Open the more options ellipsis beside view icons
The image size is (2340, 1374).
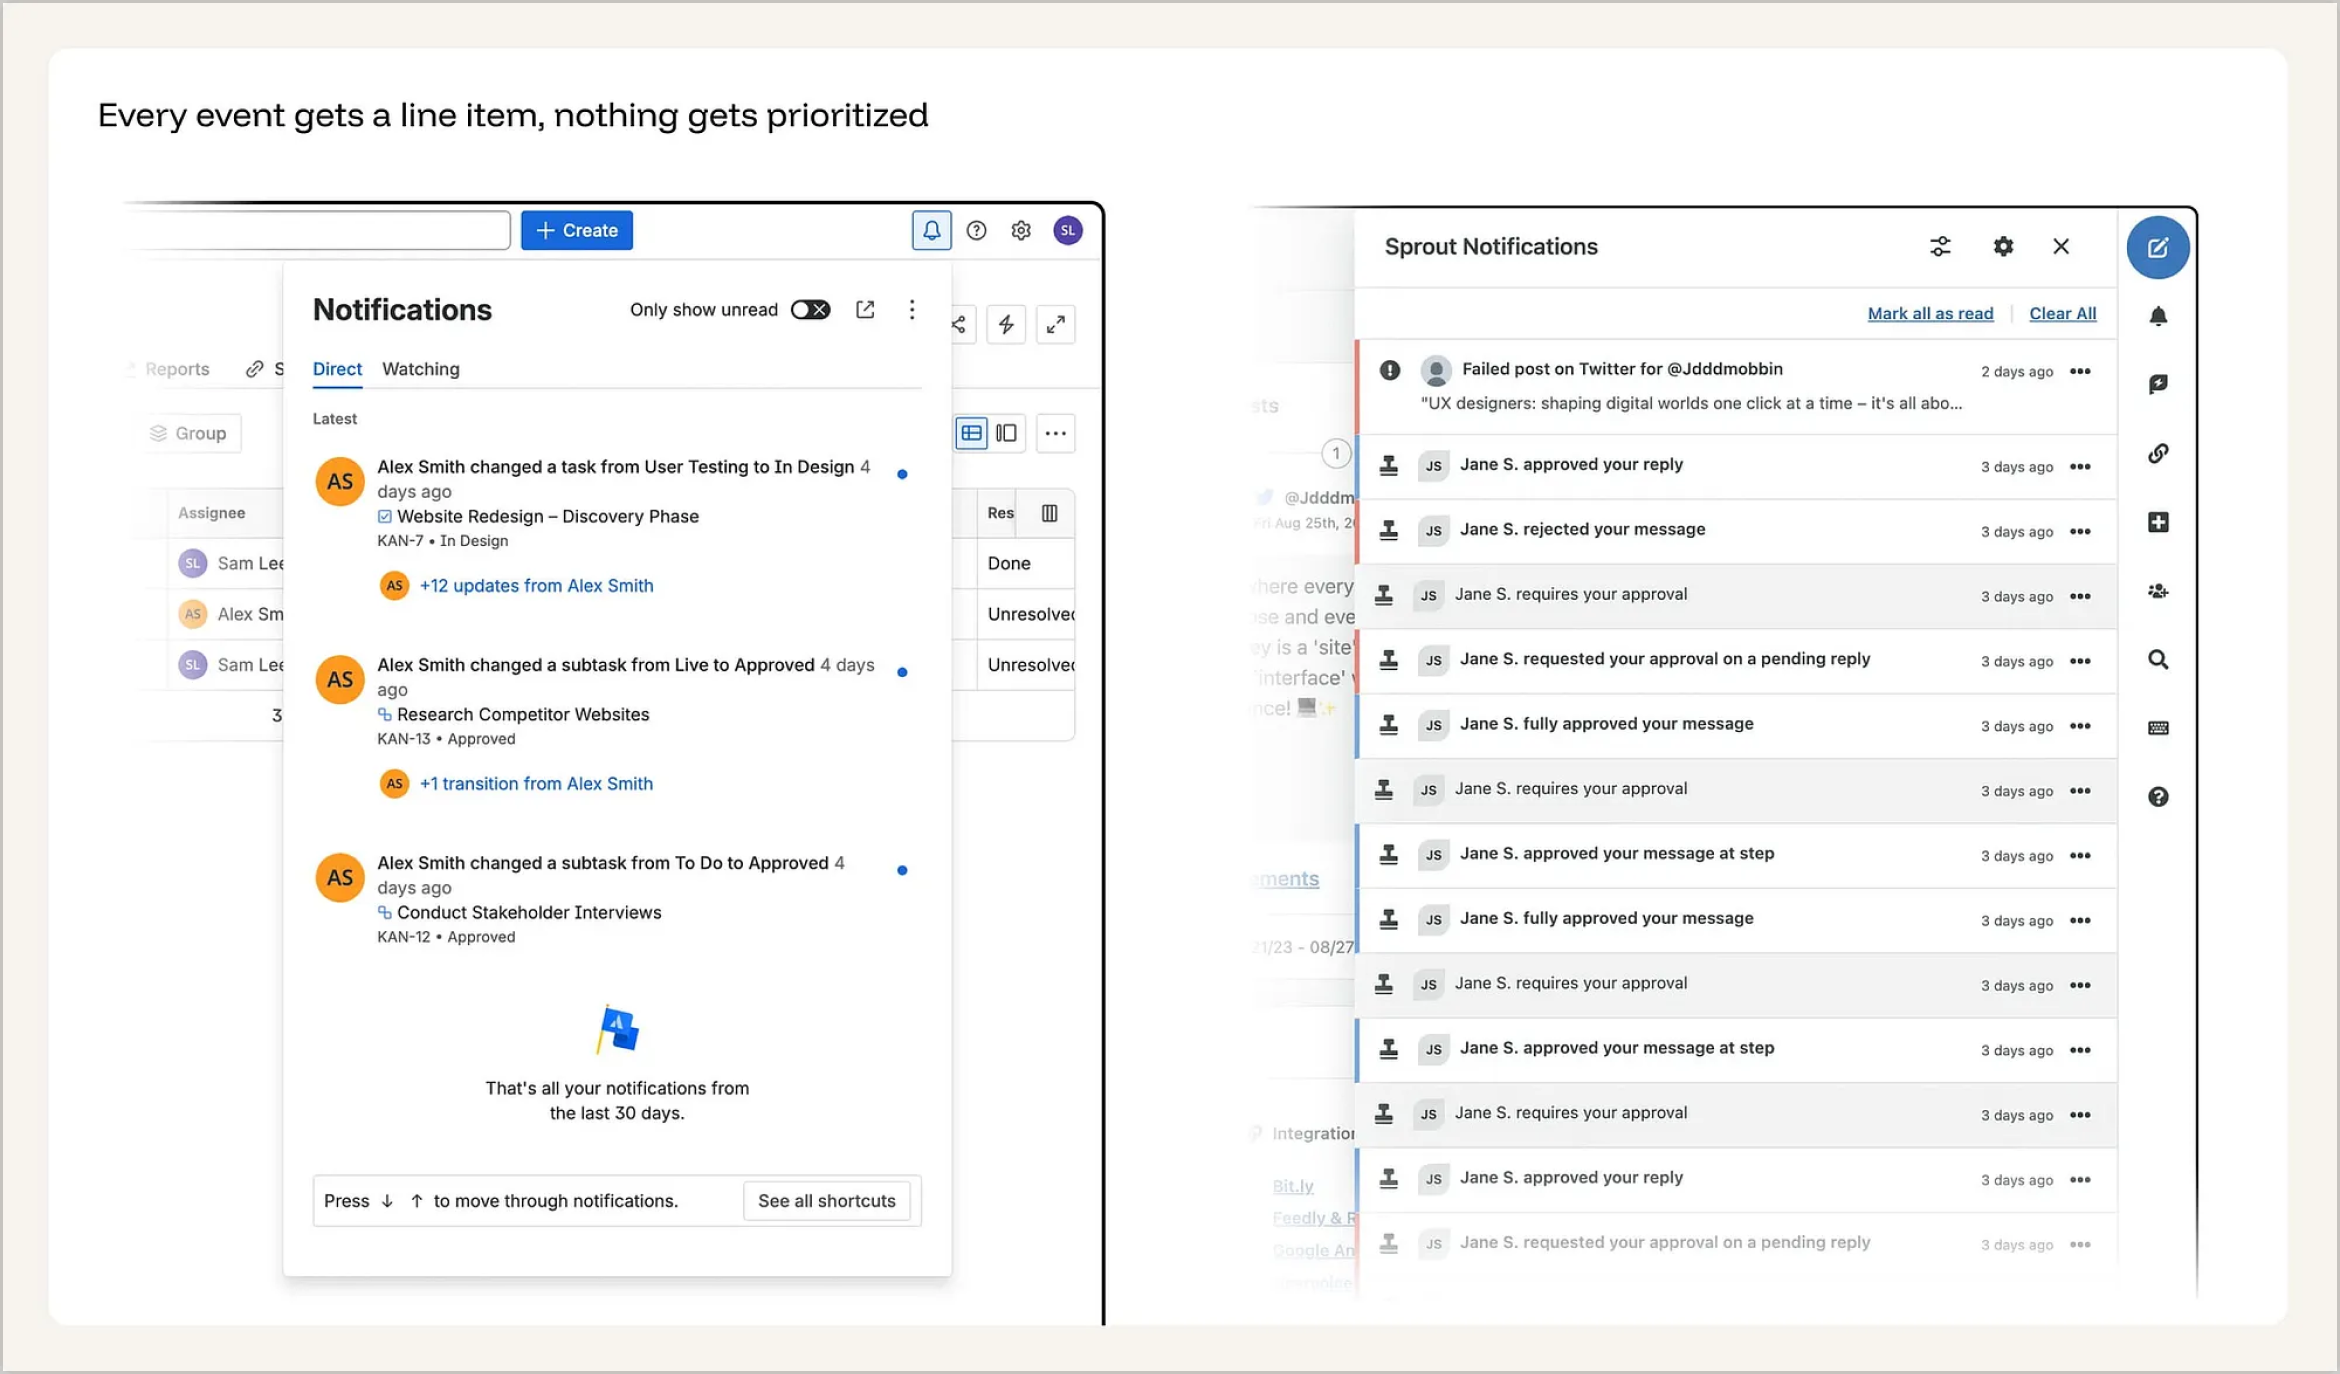click(x=1055, y=433)
